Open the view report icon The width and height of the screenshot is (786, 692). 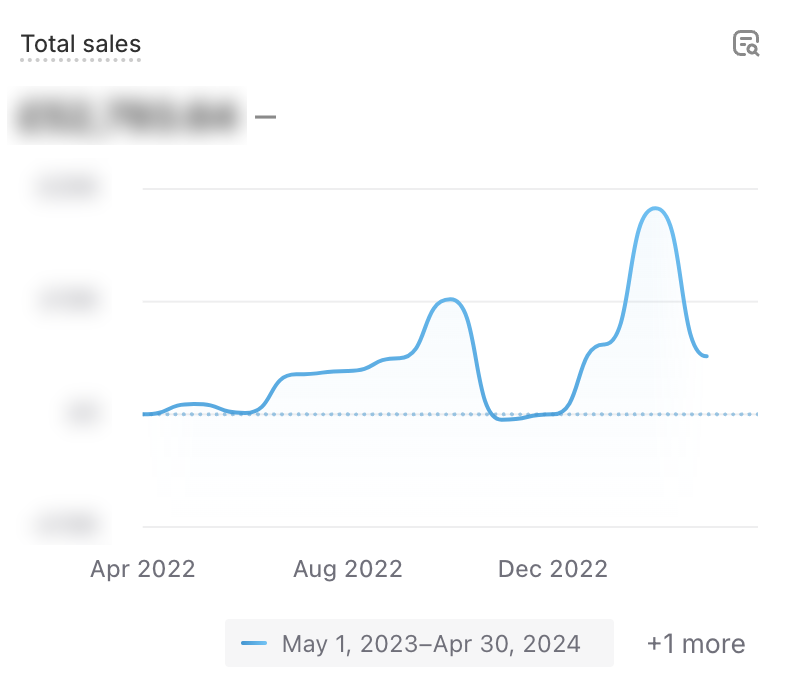746,44
